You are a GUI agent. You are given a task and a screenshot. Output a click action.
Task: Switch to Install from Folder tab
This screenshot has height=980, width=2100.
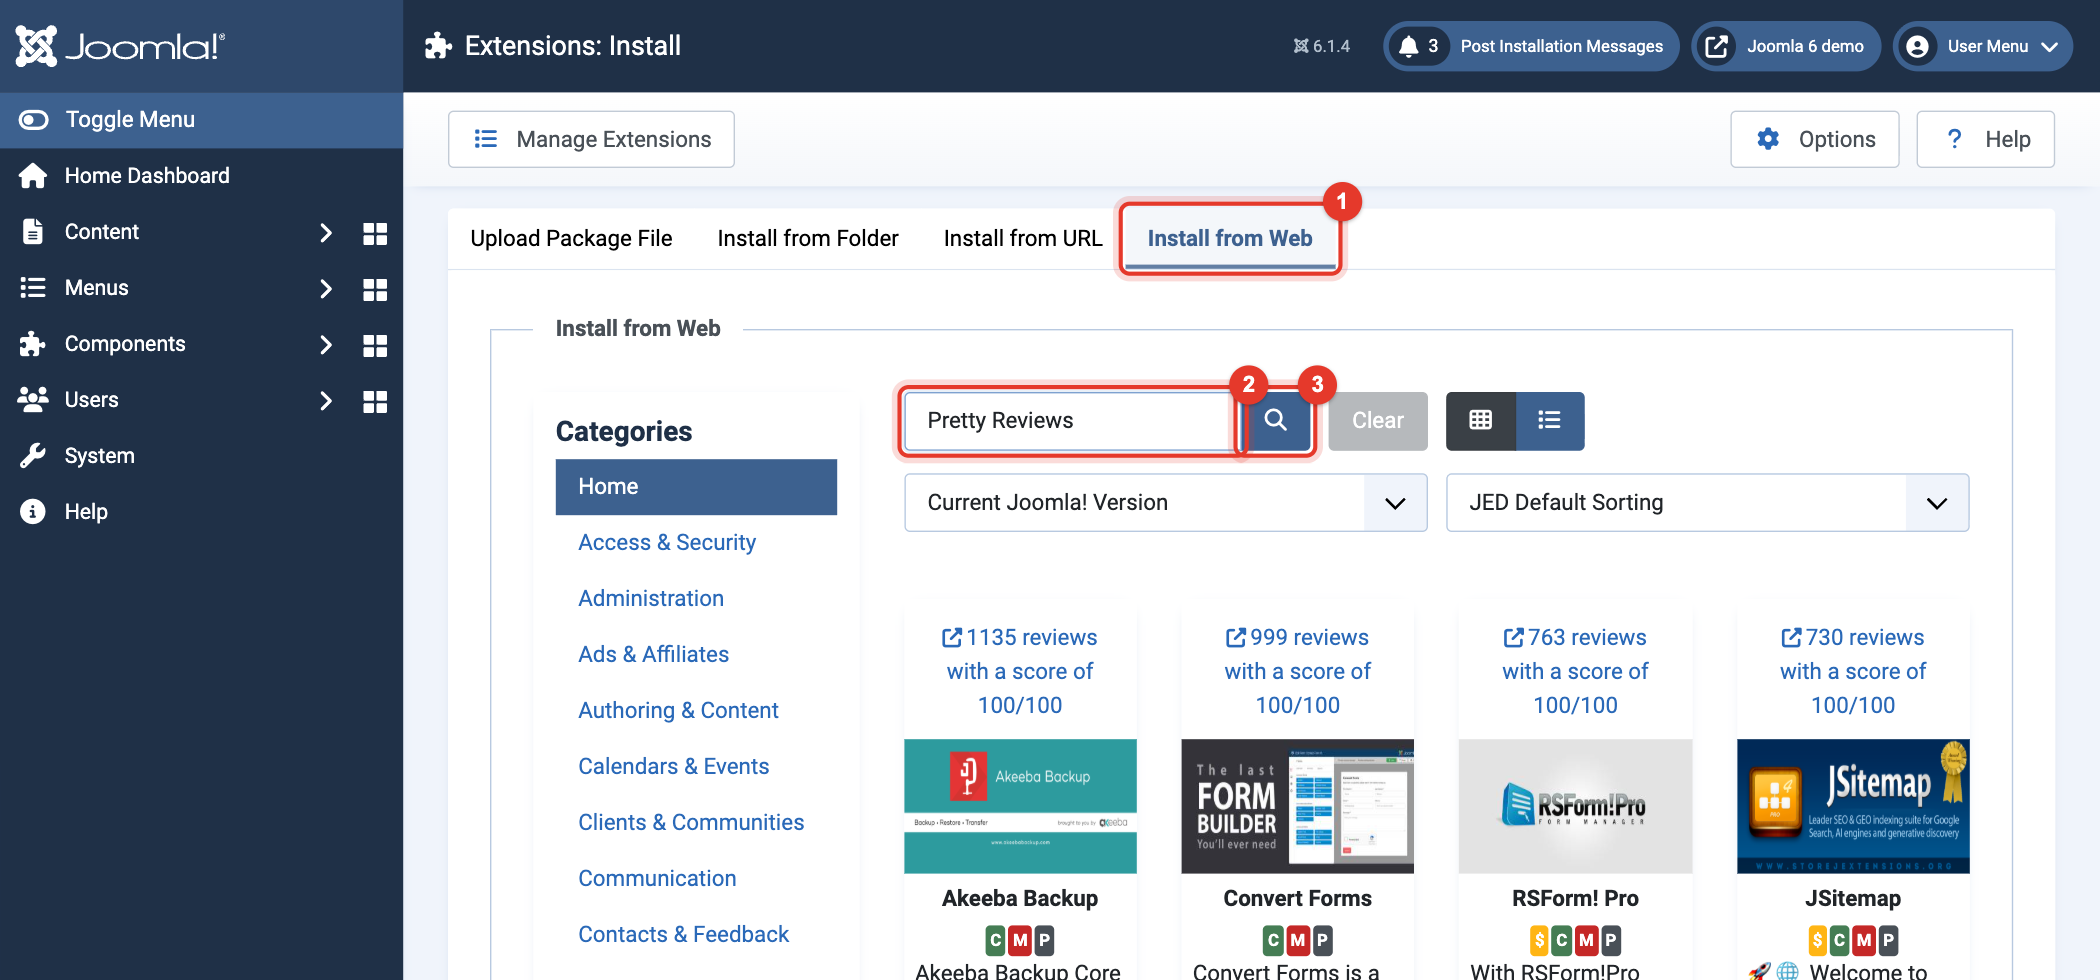pyautogui.click(x=808, y=238)
